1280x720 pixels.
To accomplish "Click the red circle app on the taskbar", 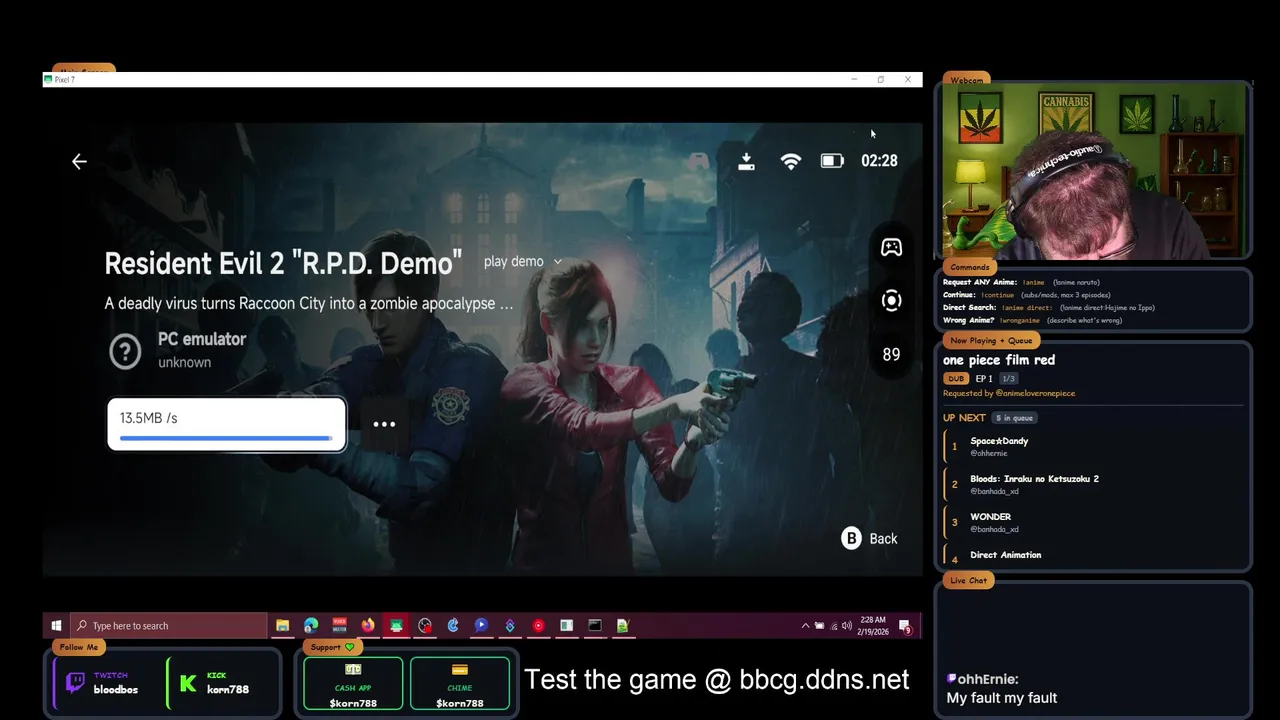I will click(538, 626).
